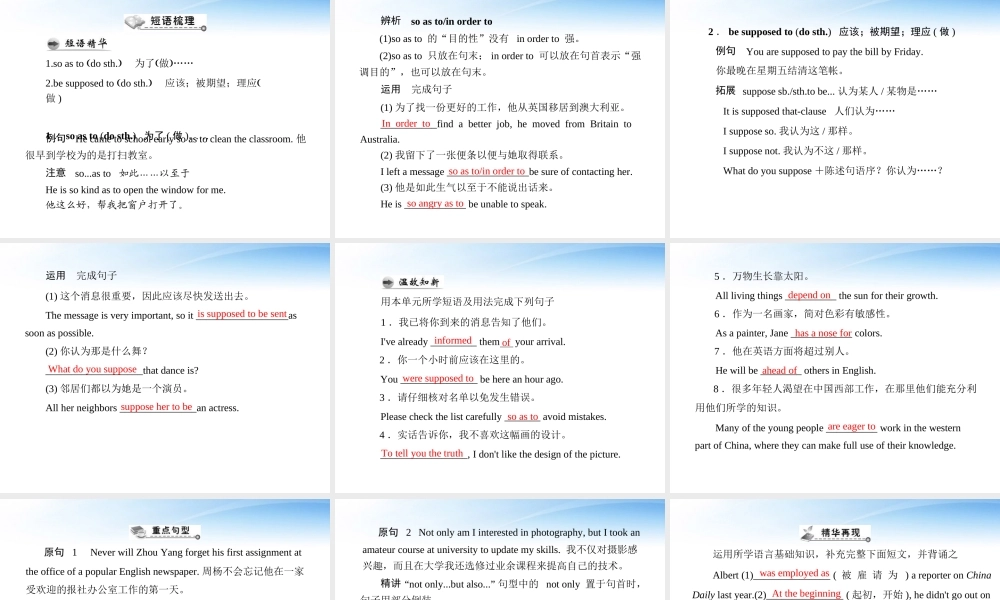Click red answer 'informed'
Viewport: 1000px width, 600px height.
coord(453,341)
